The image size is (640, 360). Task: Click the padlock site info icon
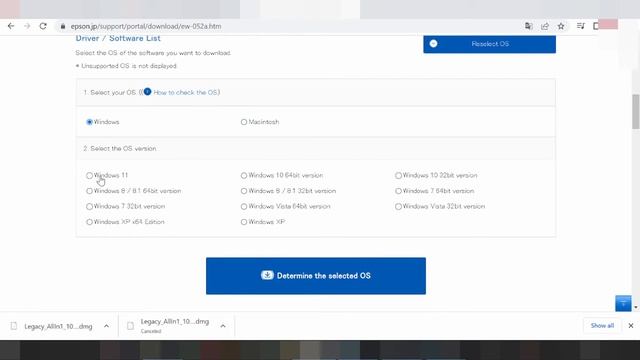pos(62,26)
